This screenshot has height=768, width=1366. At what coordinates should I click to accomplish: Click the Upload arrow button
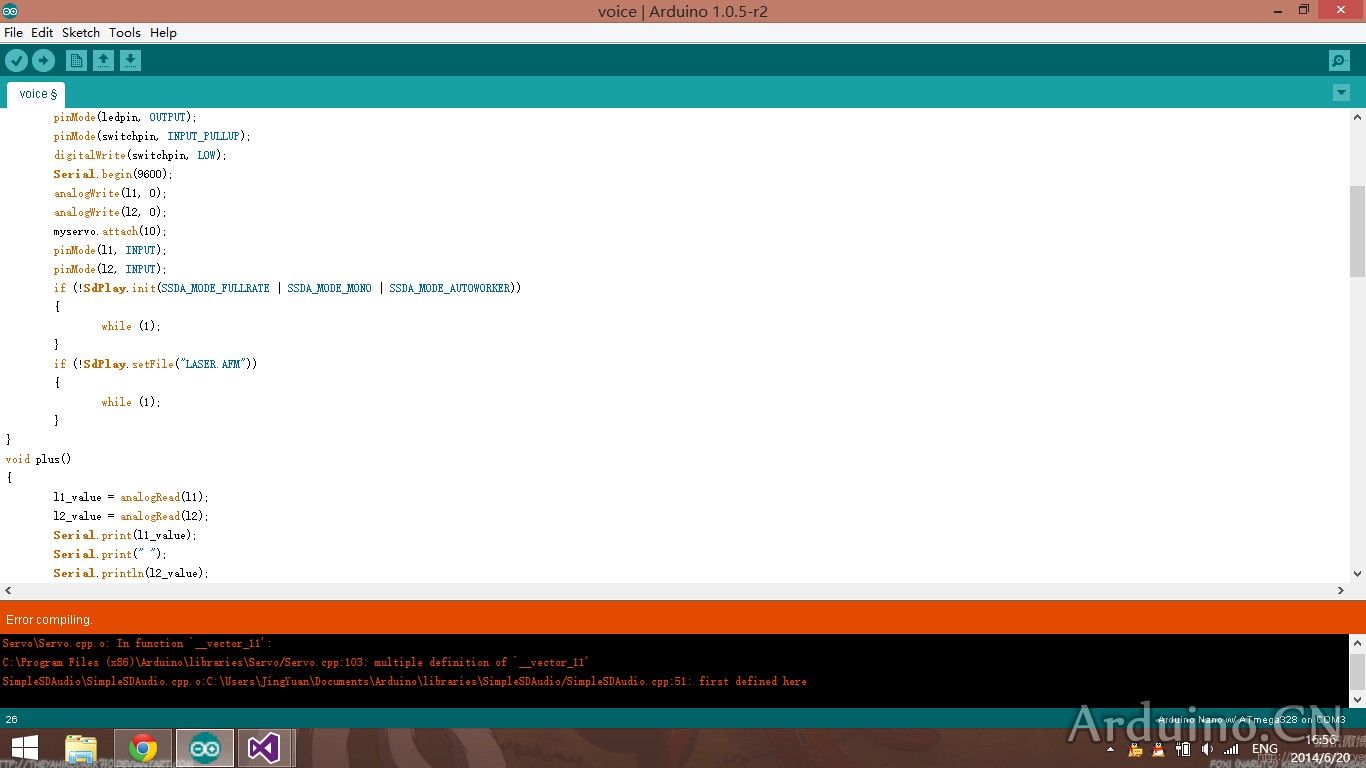pyautogui.click(x=43, y=61)
